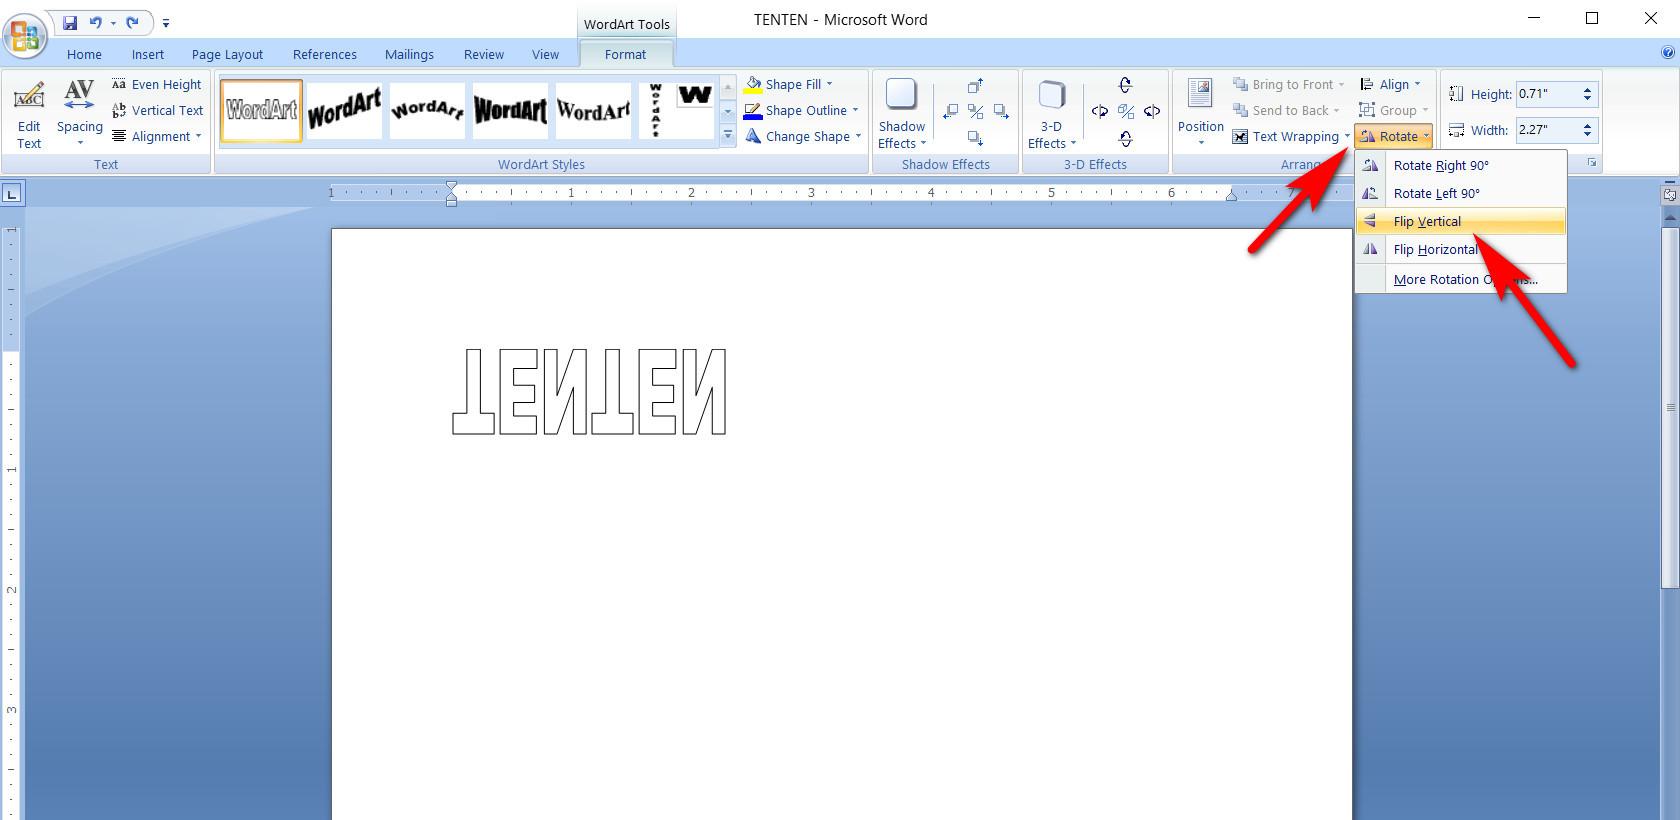The height and width of the screenshot is (820, 1680).
Task: Open the Position dropdown
Action: [x=1200, y=113]
